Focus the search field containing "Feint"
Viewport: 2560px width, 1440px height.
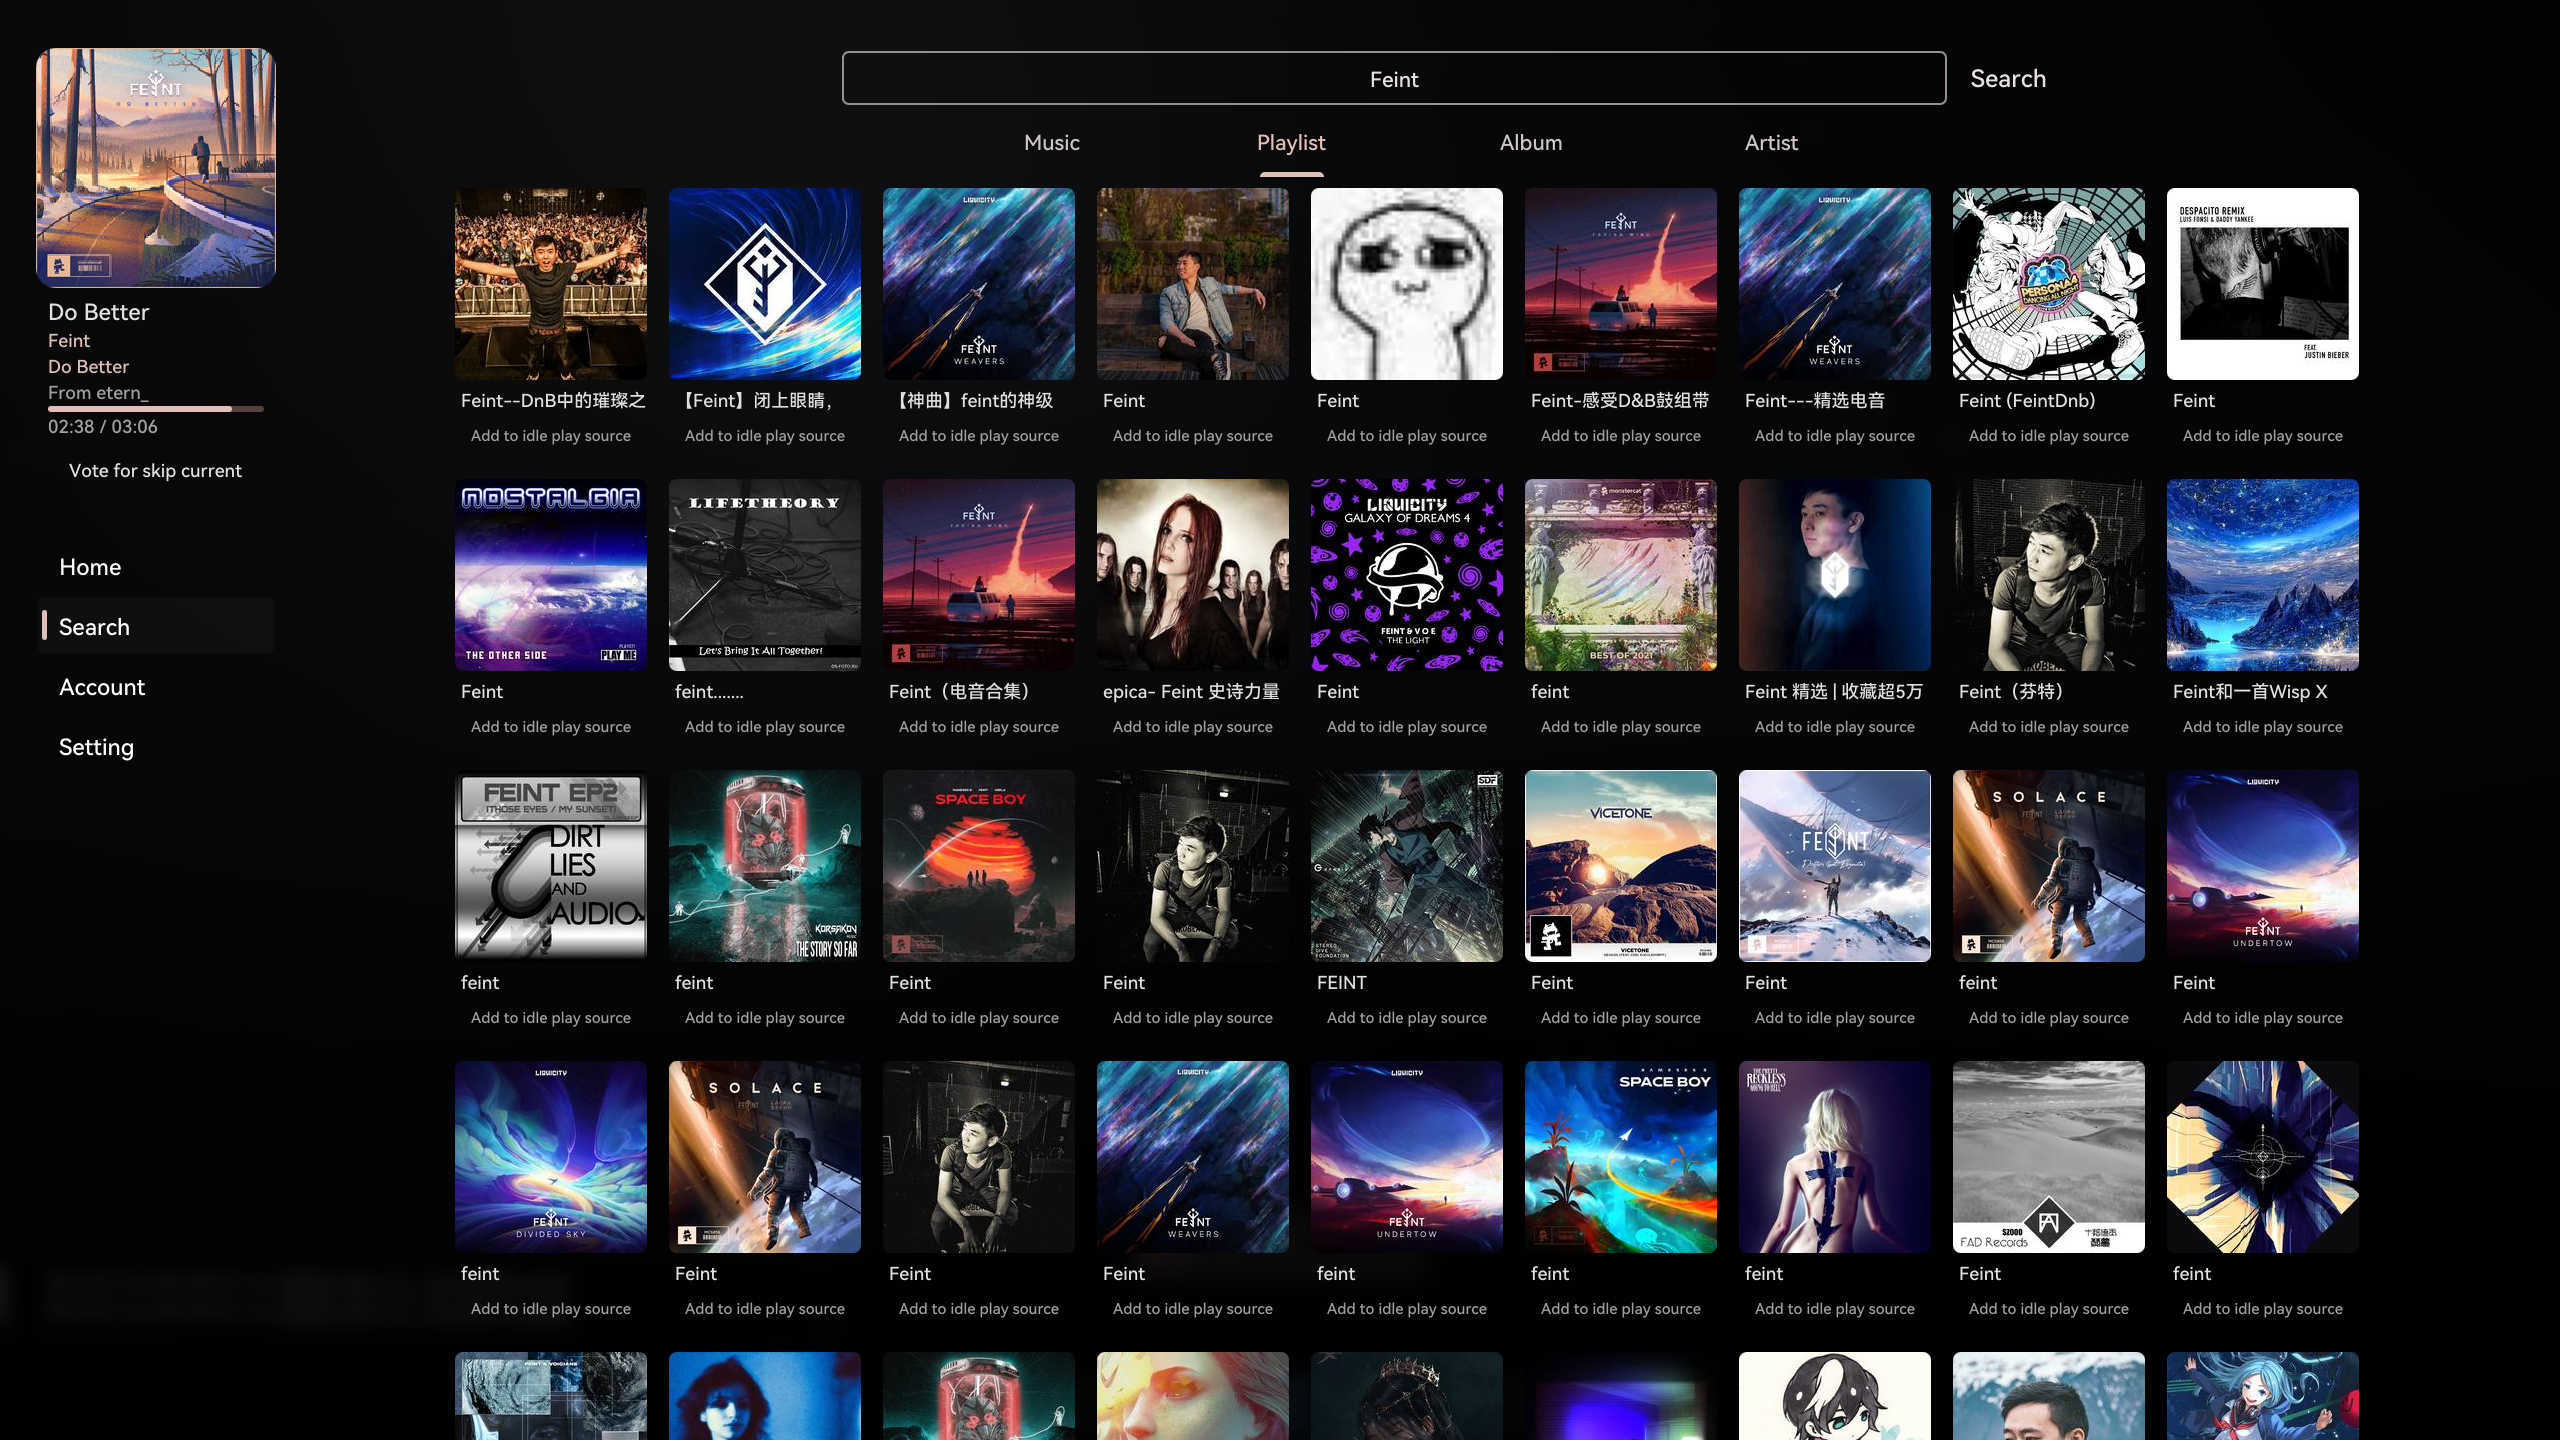click(x=1394, y=79)
